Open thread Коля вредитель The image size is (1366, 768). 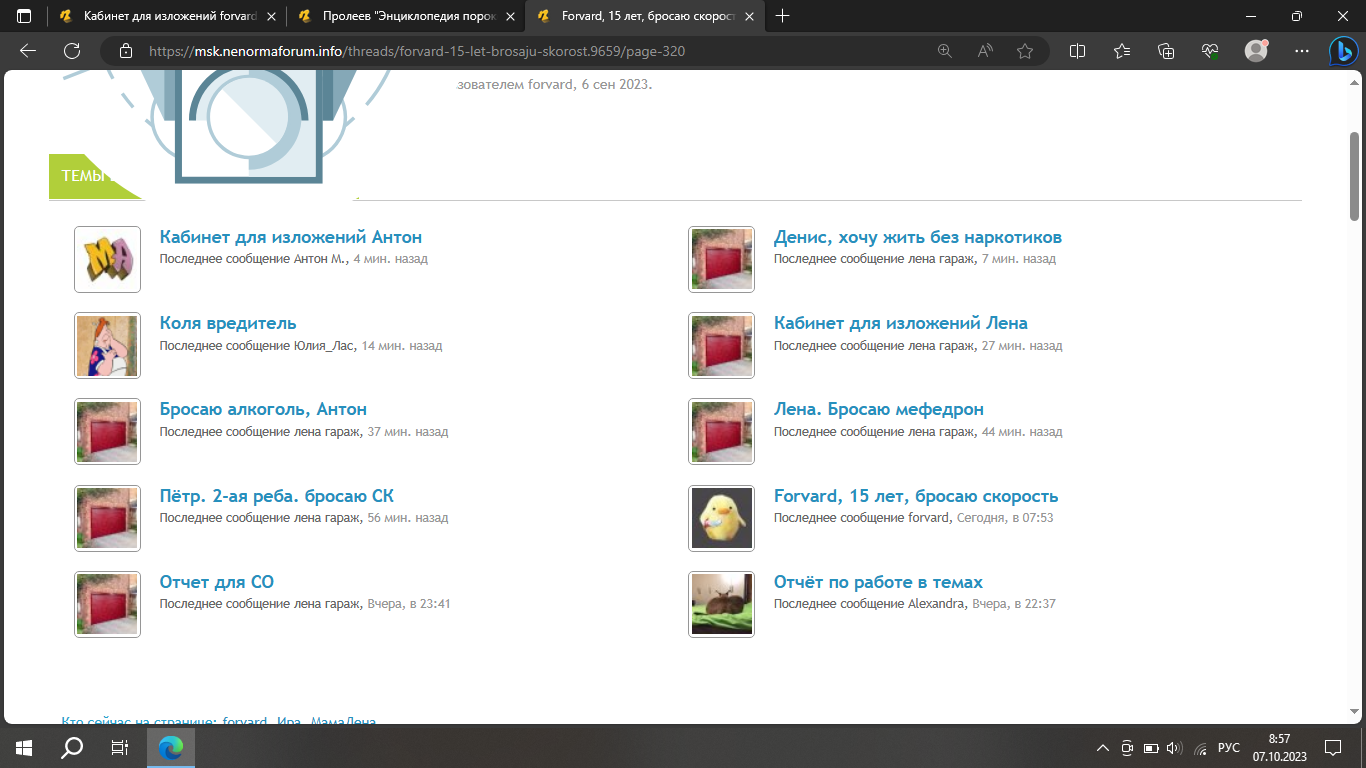[228, 323]
